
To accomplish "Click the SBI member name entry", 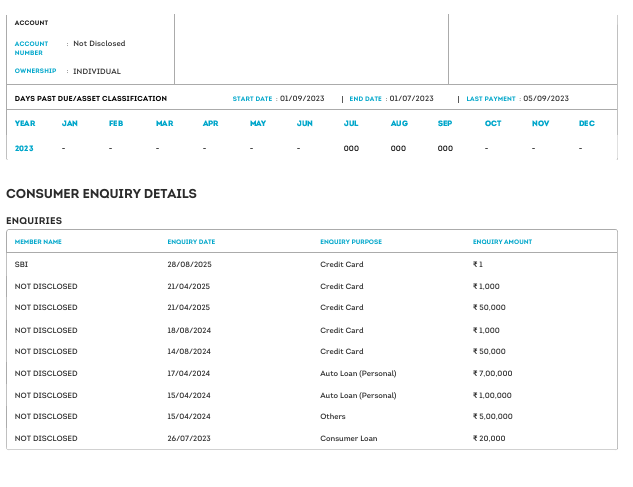I will [x=21, y=265].
